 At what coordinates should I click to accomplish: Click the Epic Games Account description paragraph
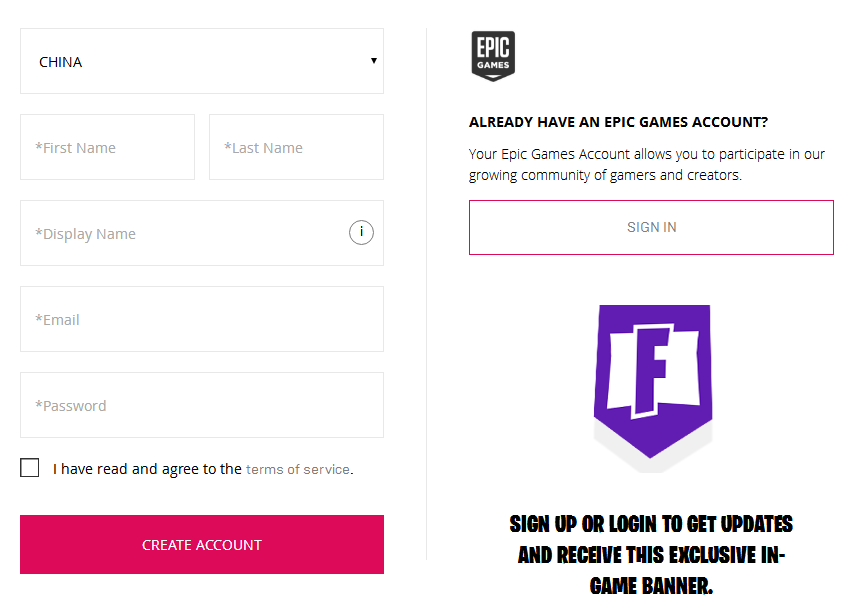[647, 164]
